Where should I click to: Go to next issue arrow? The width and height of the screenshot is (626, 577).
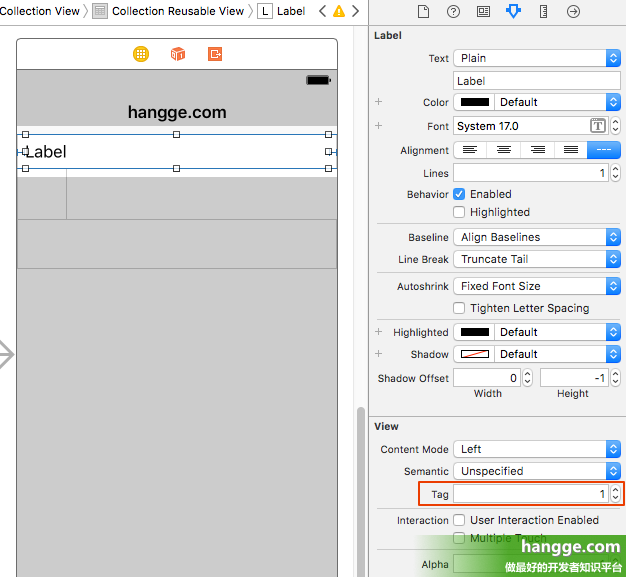tap(355, 11)
